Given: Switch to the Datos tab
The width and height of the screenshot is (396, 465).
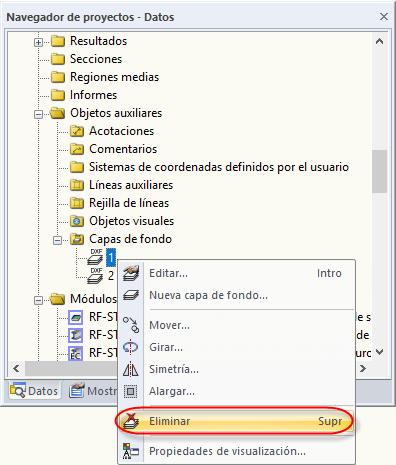Looking at the screenshot, I should point(34,391).
